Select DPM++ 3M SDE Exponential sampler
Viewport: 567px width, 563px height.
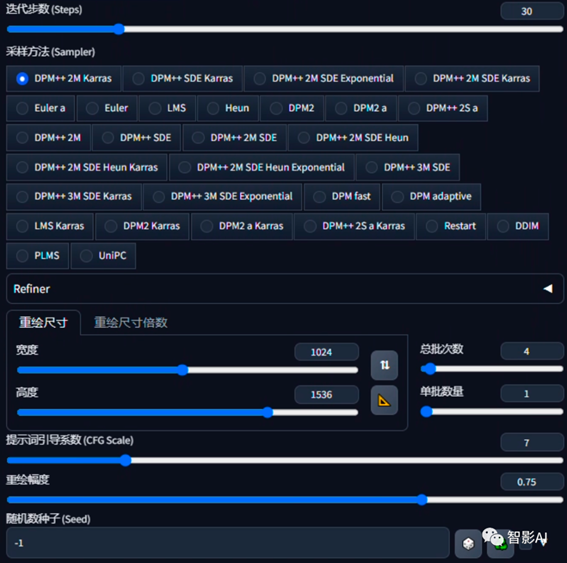223,196
